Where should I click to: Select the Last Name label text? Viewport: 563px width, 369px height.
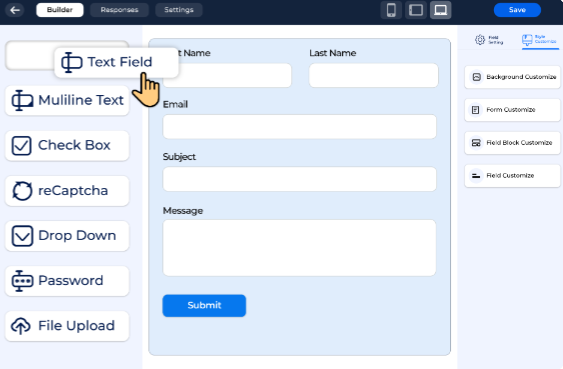[x=332, y=53]
